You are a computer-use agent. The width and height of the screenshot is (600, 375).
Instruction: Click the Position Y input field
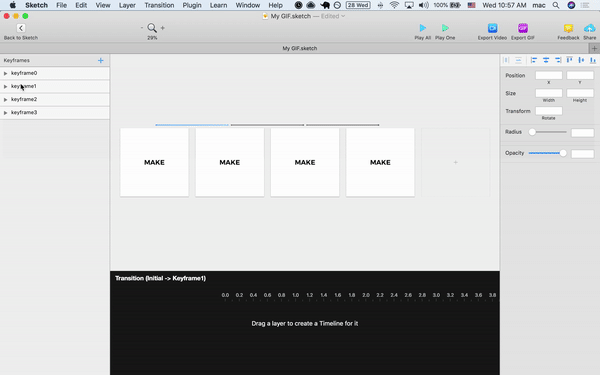580,75
